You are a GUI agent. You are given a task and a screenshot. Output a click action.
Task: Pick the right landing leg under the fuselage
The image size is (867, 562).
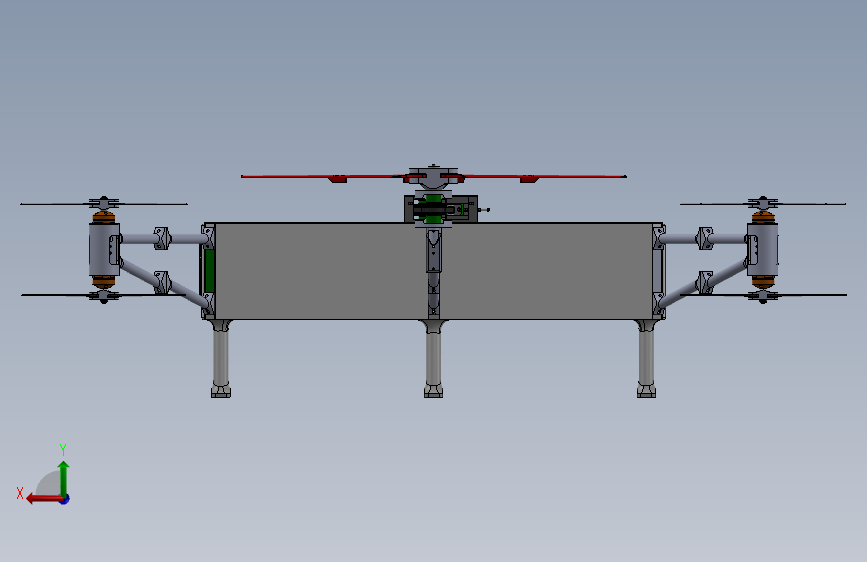tap(646, 358)
